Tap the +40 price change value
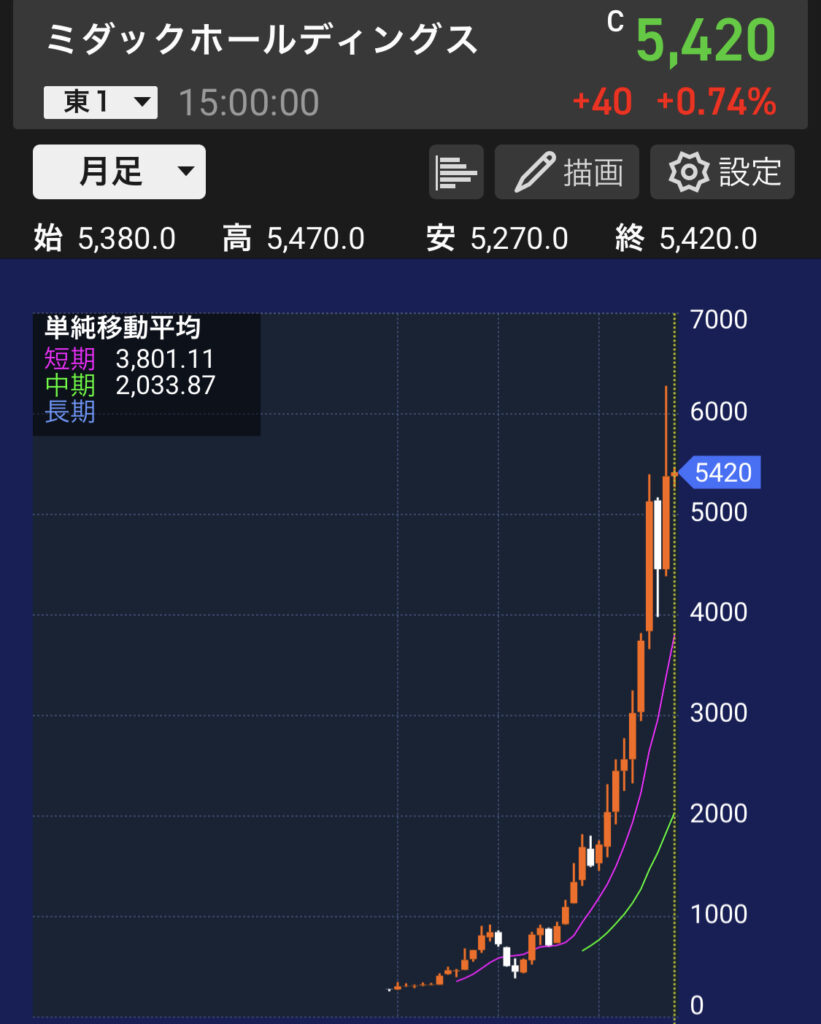Viewport: 821px width, 1024px height. coord(602,102)
